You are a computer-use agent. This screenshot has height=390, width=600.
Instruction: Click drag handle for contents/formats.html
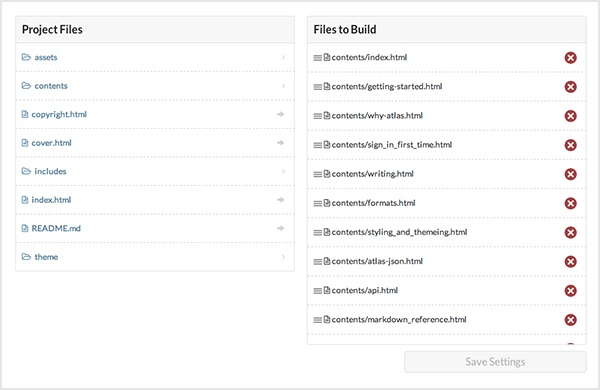coord(318,204)
